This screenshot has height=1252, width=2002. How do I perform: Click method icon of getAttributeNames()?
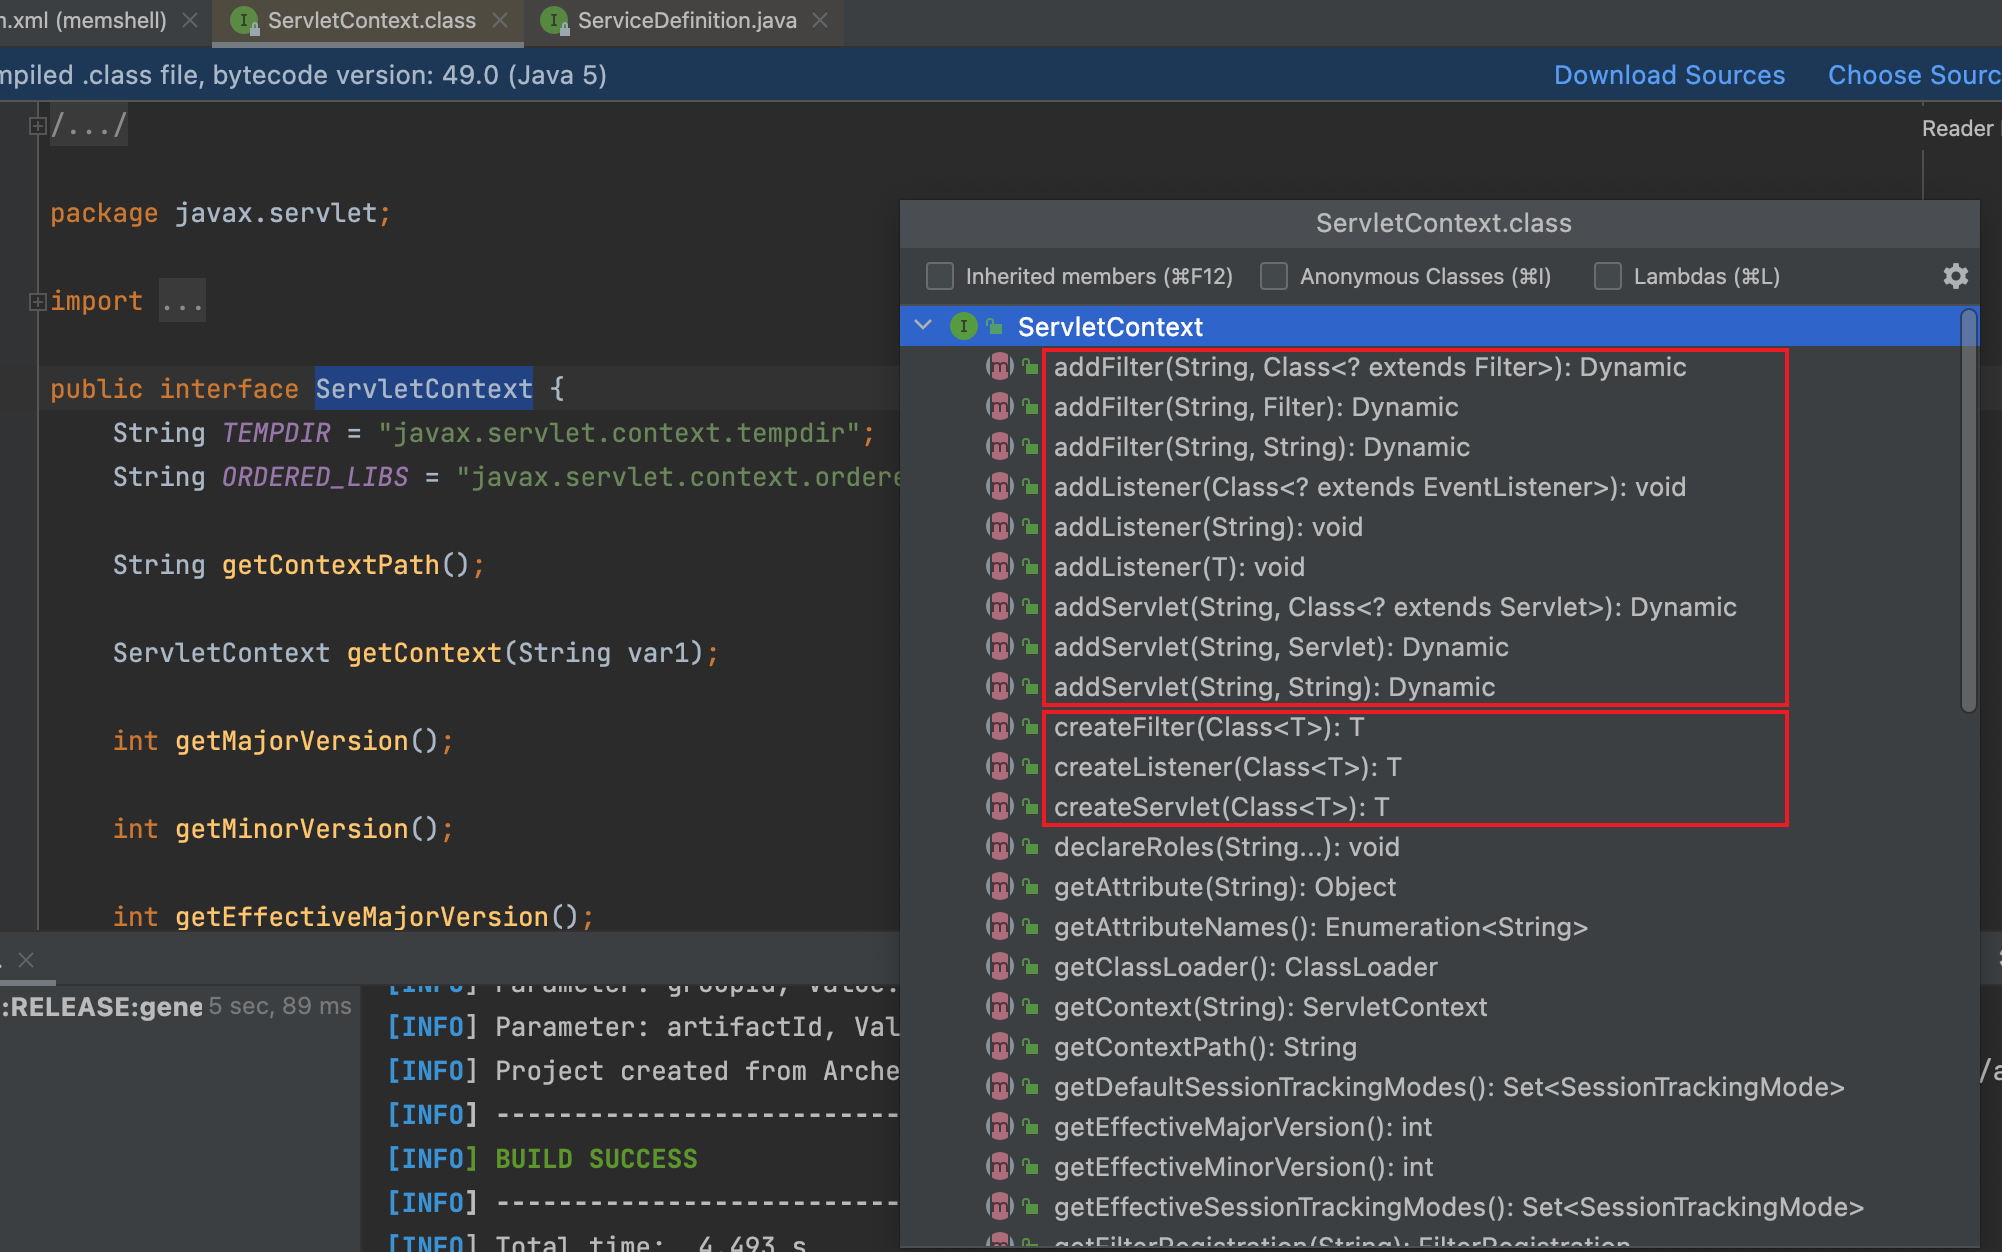[1000, 927]
